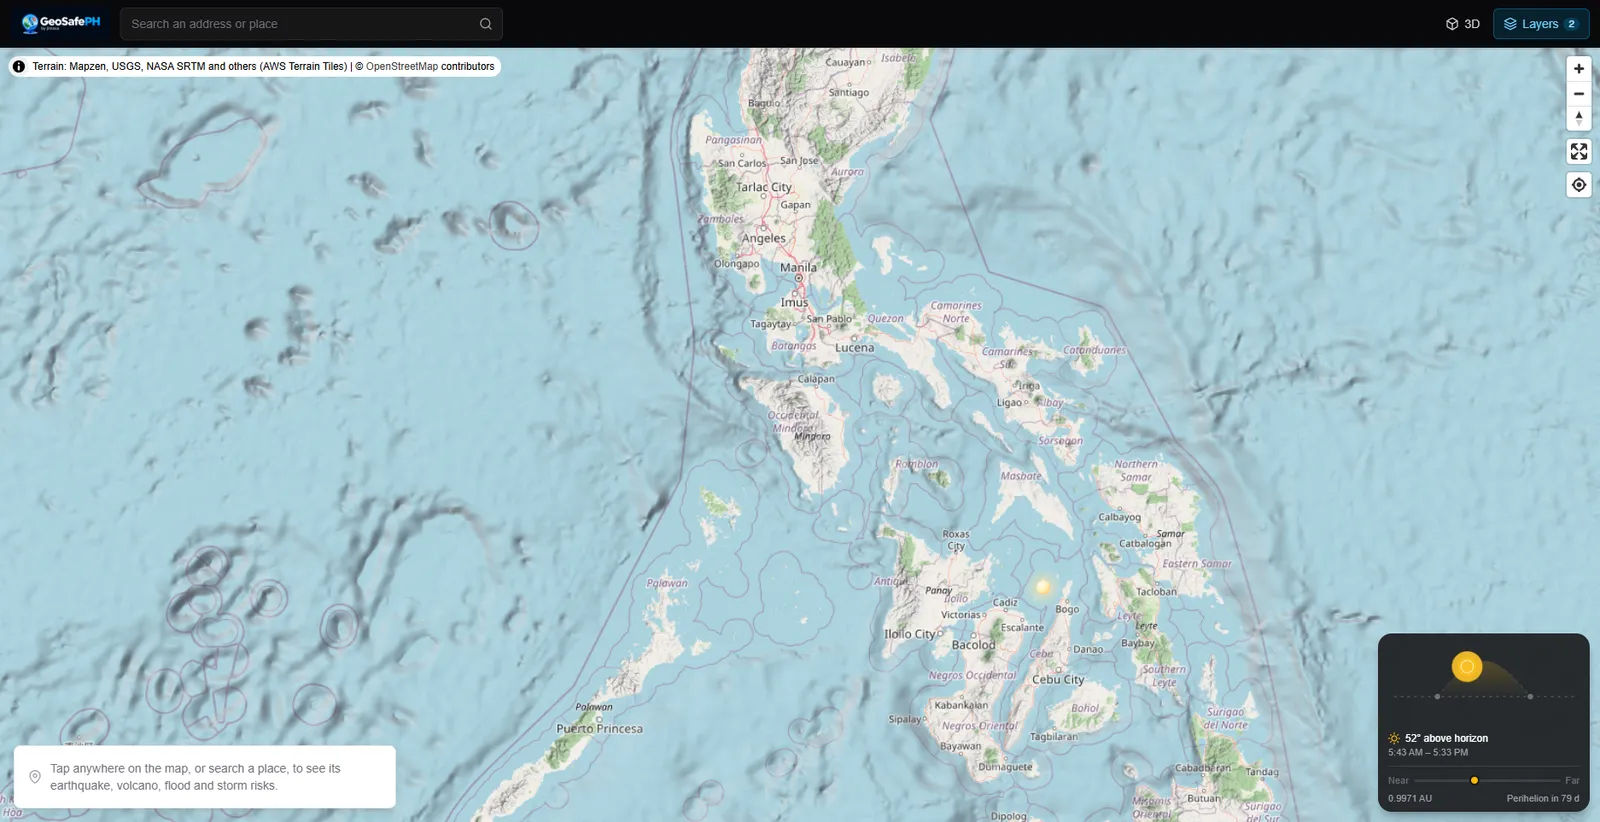
Task: Open the OpenStreetMap attribution link
Action: [x=402, y=67]
